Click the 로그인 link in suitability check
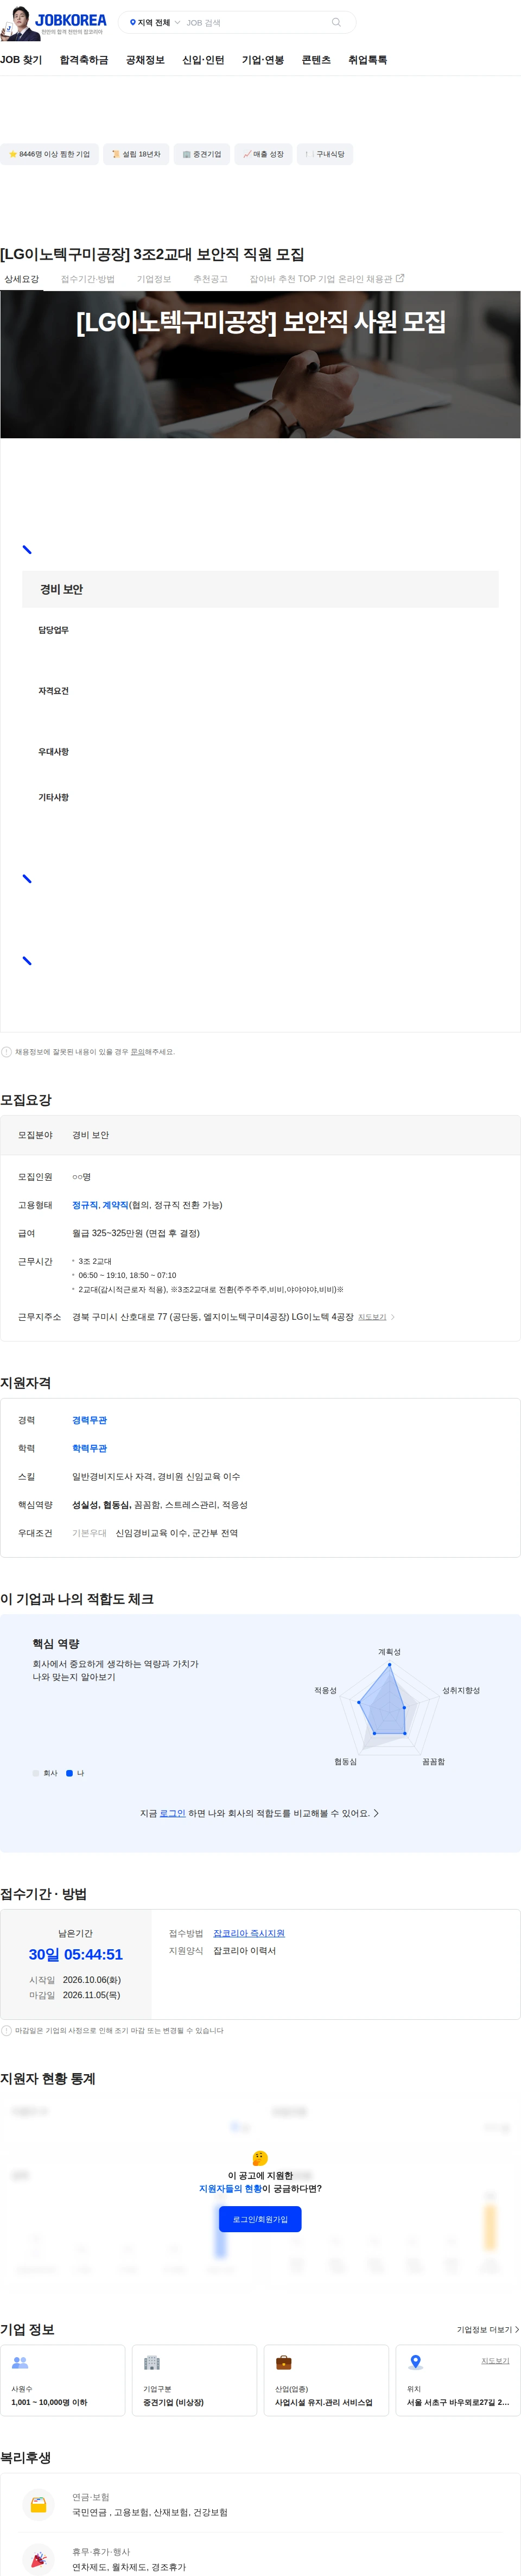 (x=173, y=1813)
